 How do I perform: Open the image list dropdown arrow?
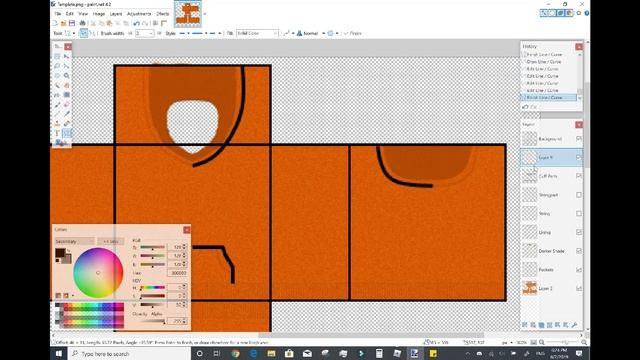tap(204, 14)
